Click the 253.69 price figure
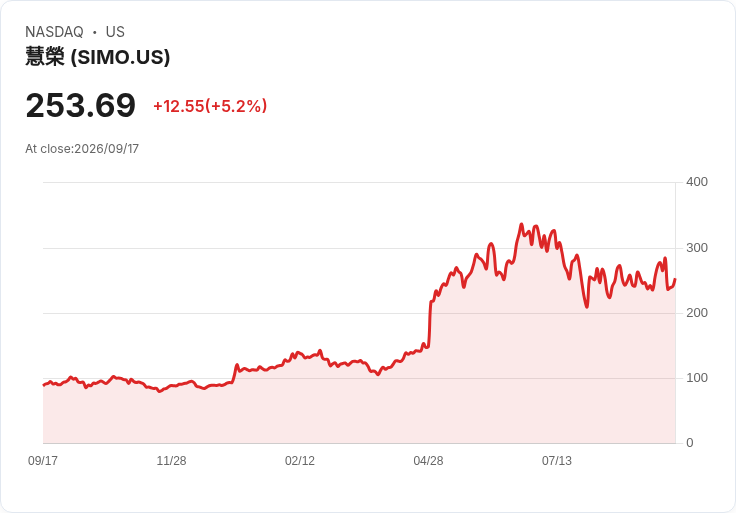Image resolution: width=736 pixels, height=513 pixels. point(80,105)
